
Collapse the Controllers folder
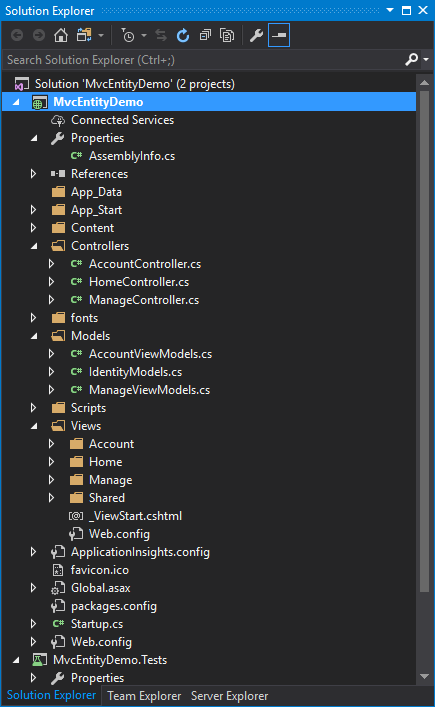[x=34, y=246]
